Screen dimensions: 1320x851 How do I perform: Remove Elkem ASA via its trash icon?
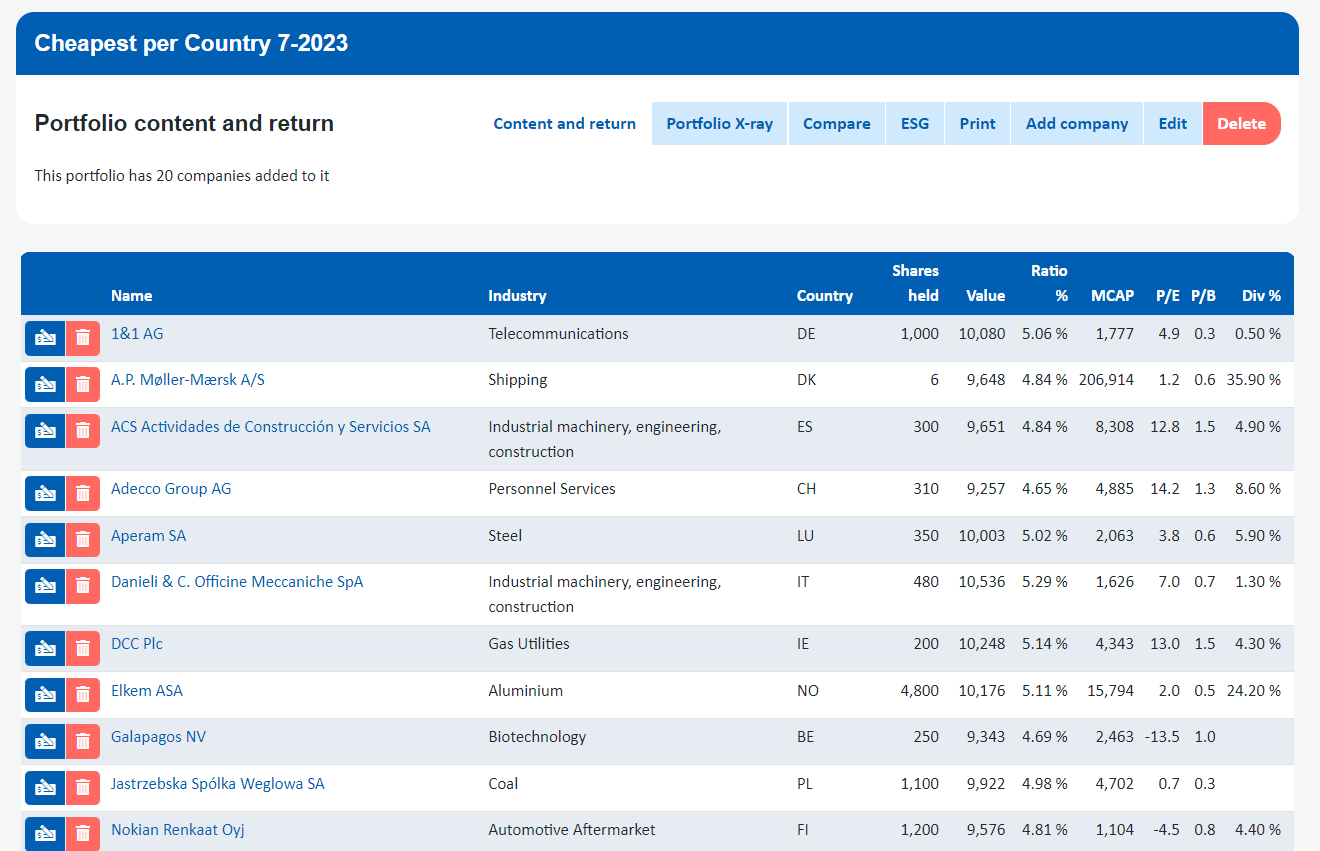tap(83, 695)
